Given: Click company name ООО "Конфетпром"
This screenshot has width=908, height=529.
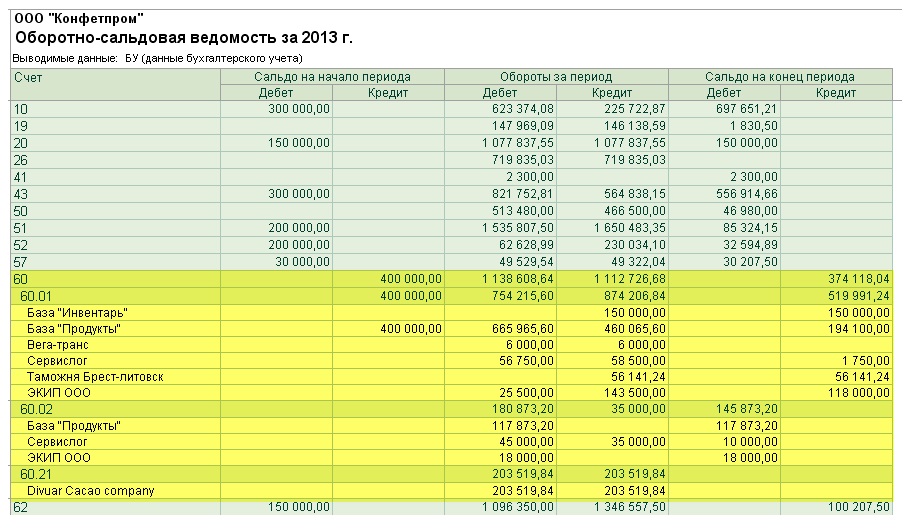Looking at the screenshot, I should [x=79, y=19].
